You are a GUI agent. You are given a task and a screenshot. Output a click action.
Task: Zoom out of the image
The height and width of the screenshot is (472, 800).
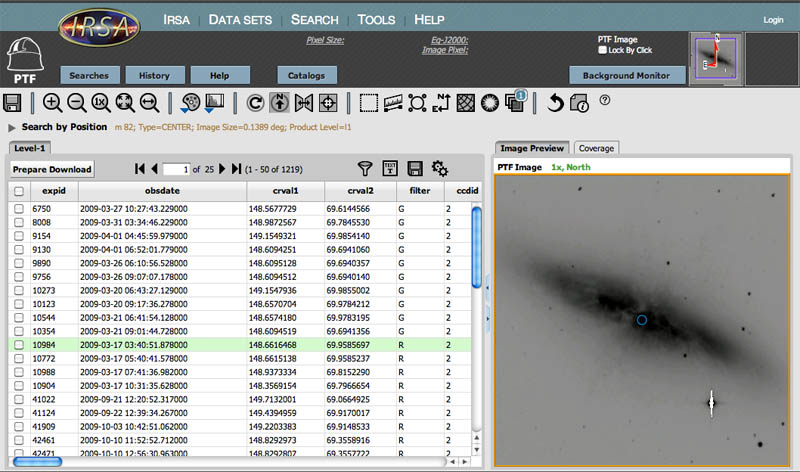coord(76,102)
